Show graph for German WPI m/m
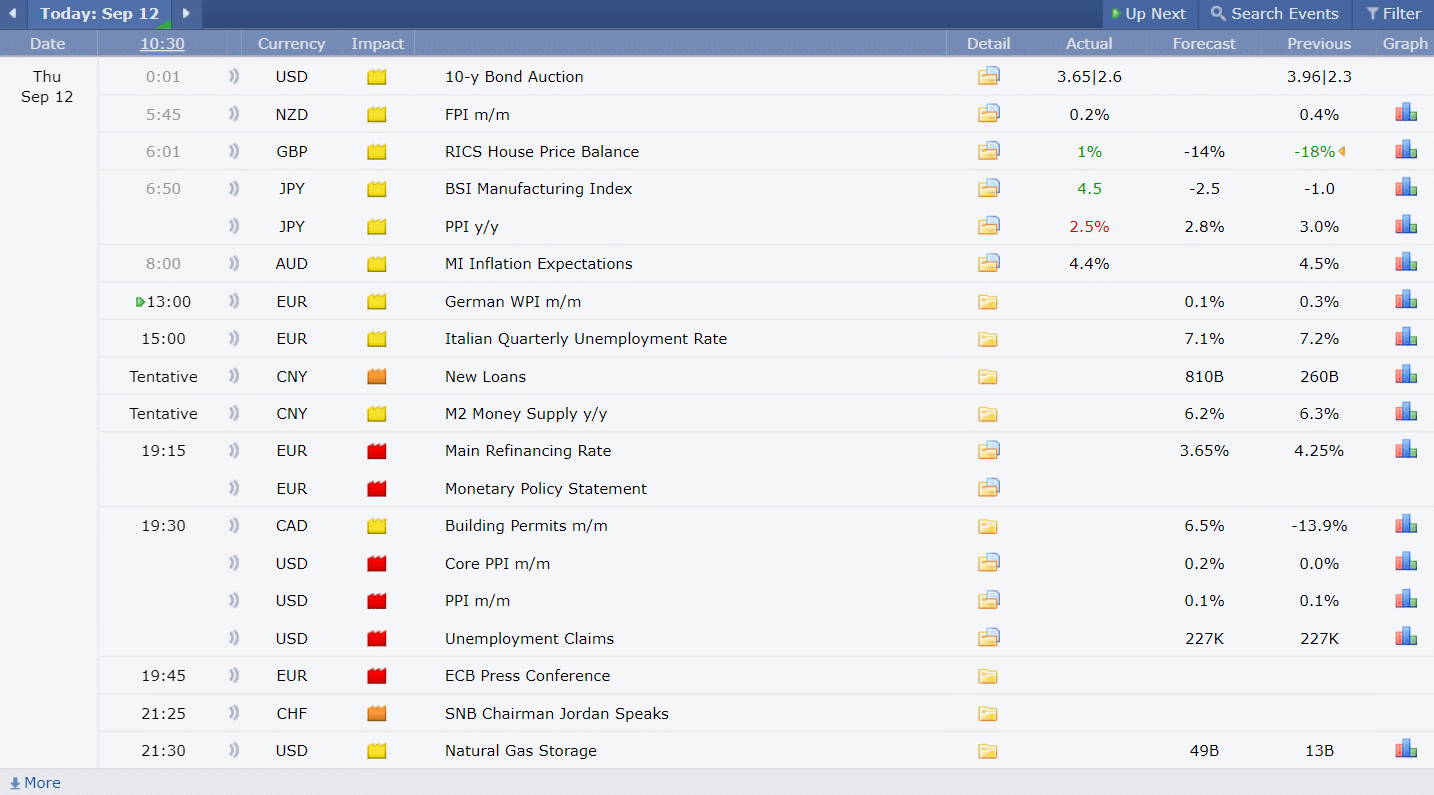The width and height of the screenshot is (1434, 795). tap(1406, 300)
